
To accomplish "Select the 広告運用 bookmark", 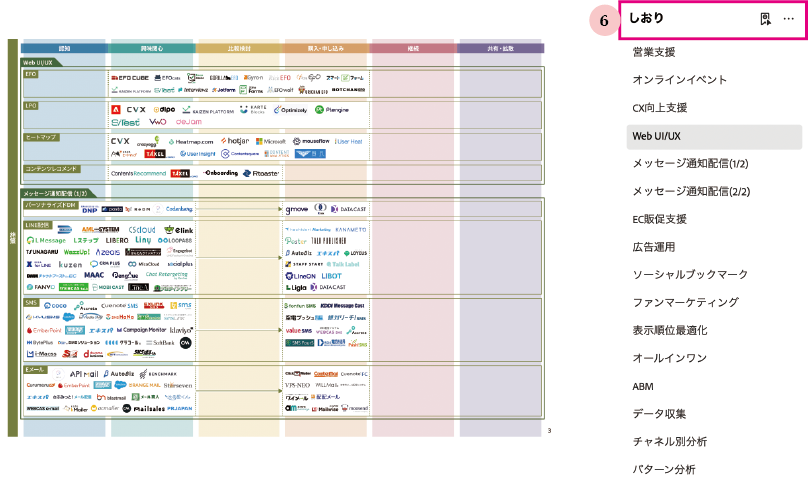I will click(654, 248).
